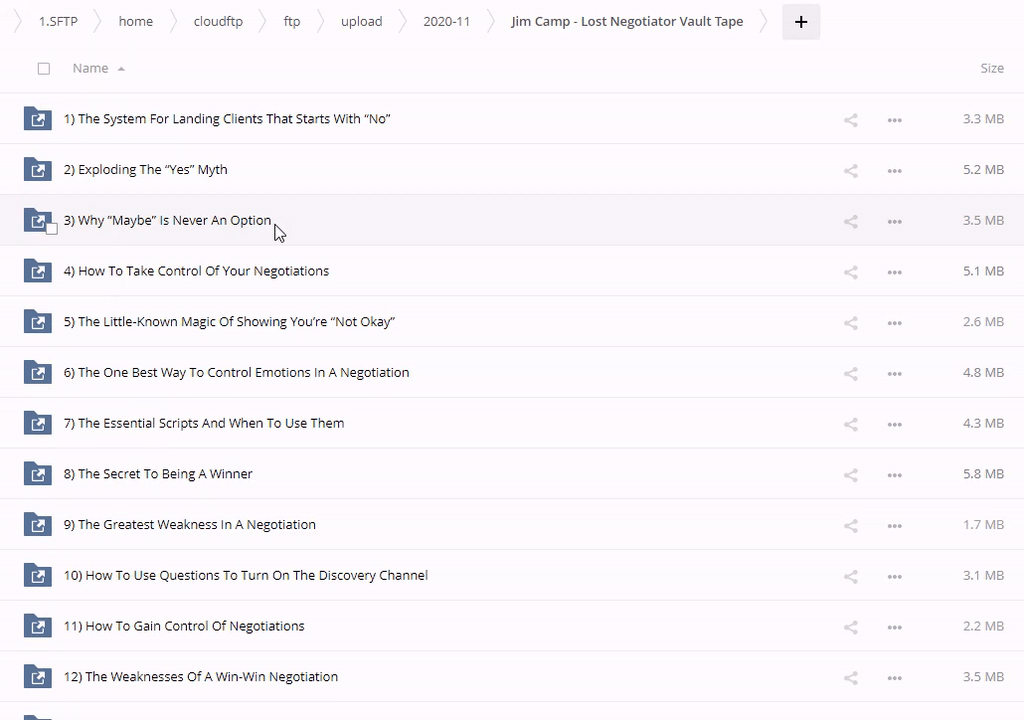
Task: Open ellipsis menu for "The Greatest Weakness In A Negotiation"
Action: [x=895, y=526]
